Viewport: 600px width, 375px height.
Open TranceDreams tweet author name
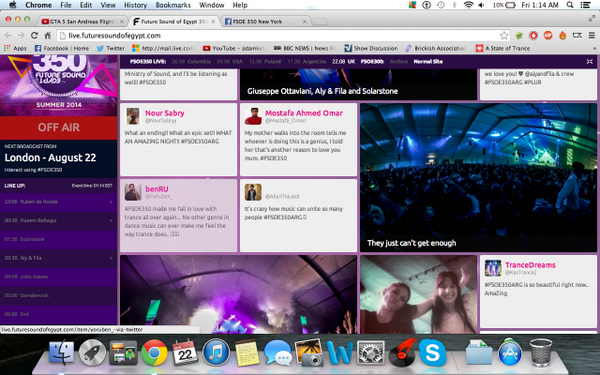tap(530, 265)
